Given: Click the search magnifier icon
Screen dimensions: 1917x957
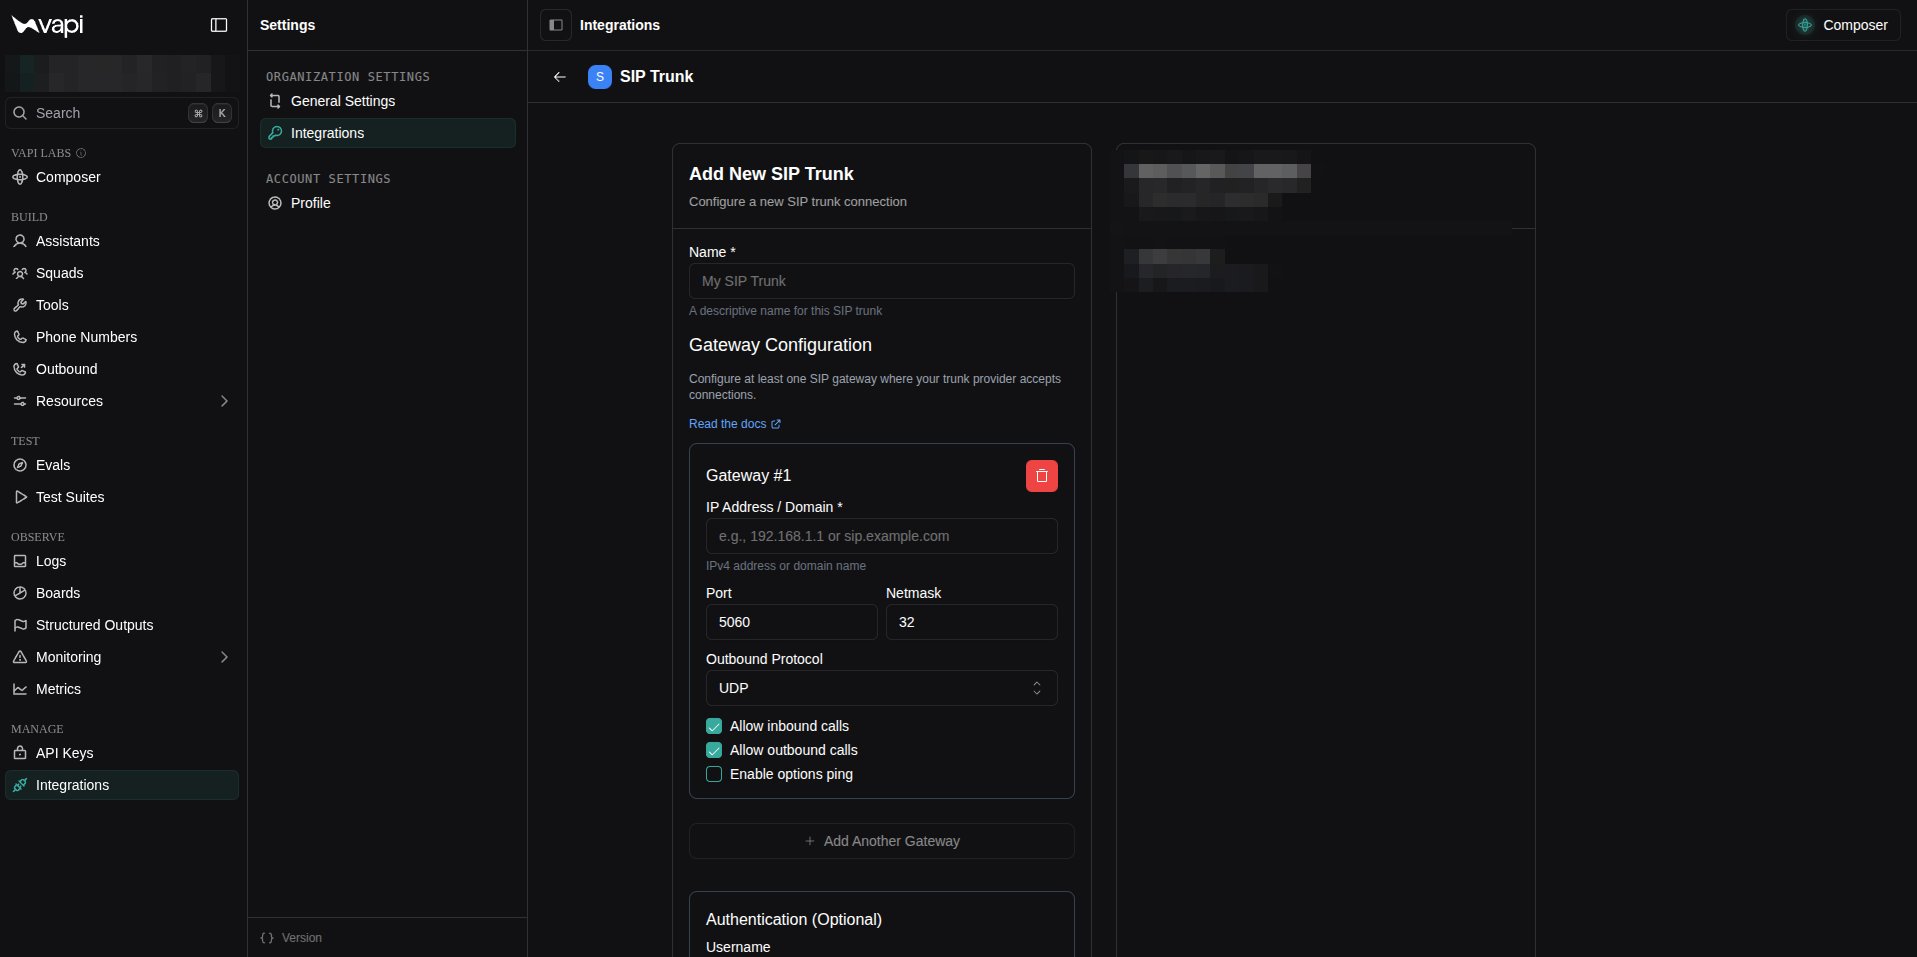Looking at the screenshot, I should pyautogui.click(x=20, y=113).
